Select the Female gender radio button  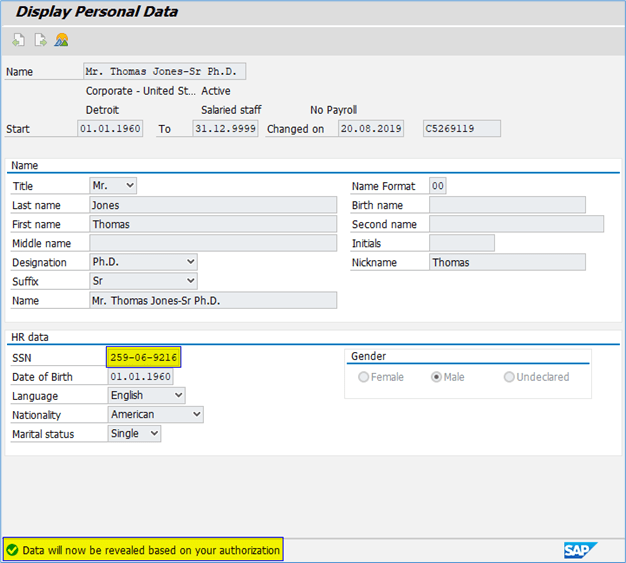pyautogui.click(x=363, y=377)
